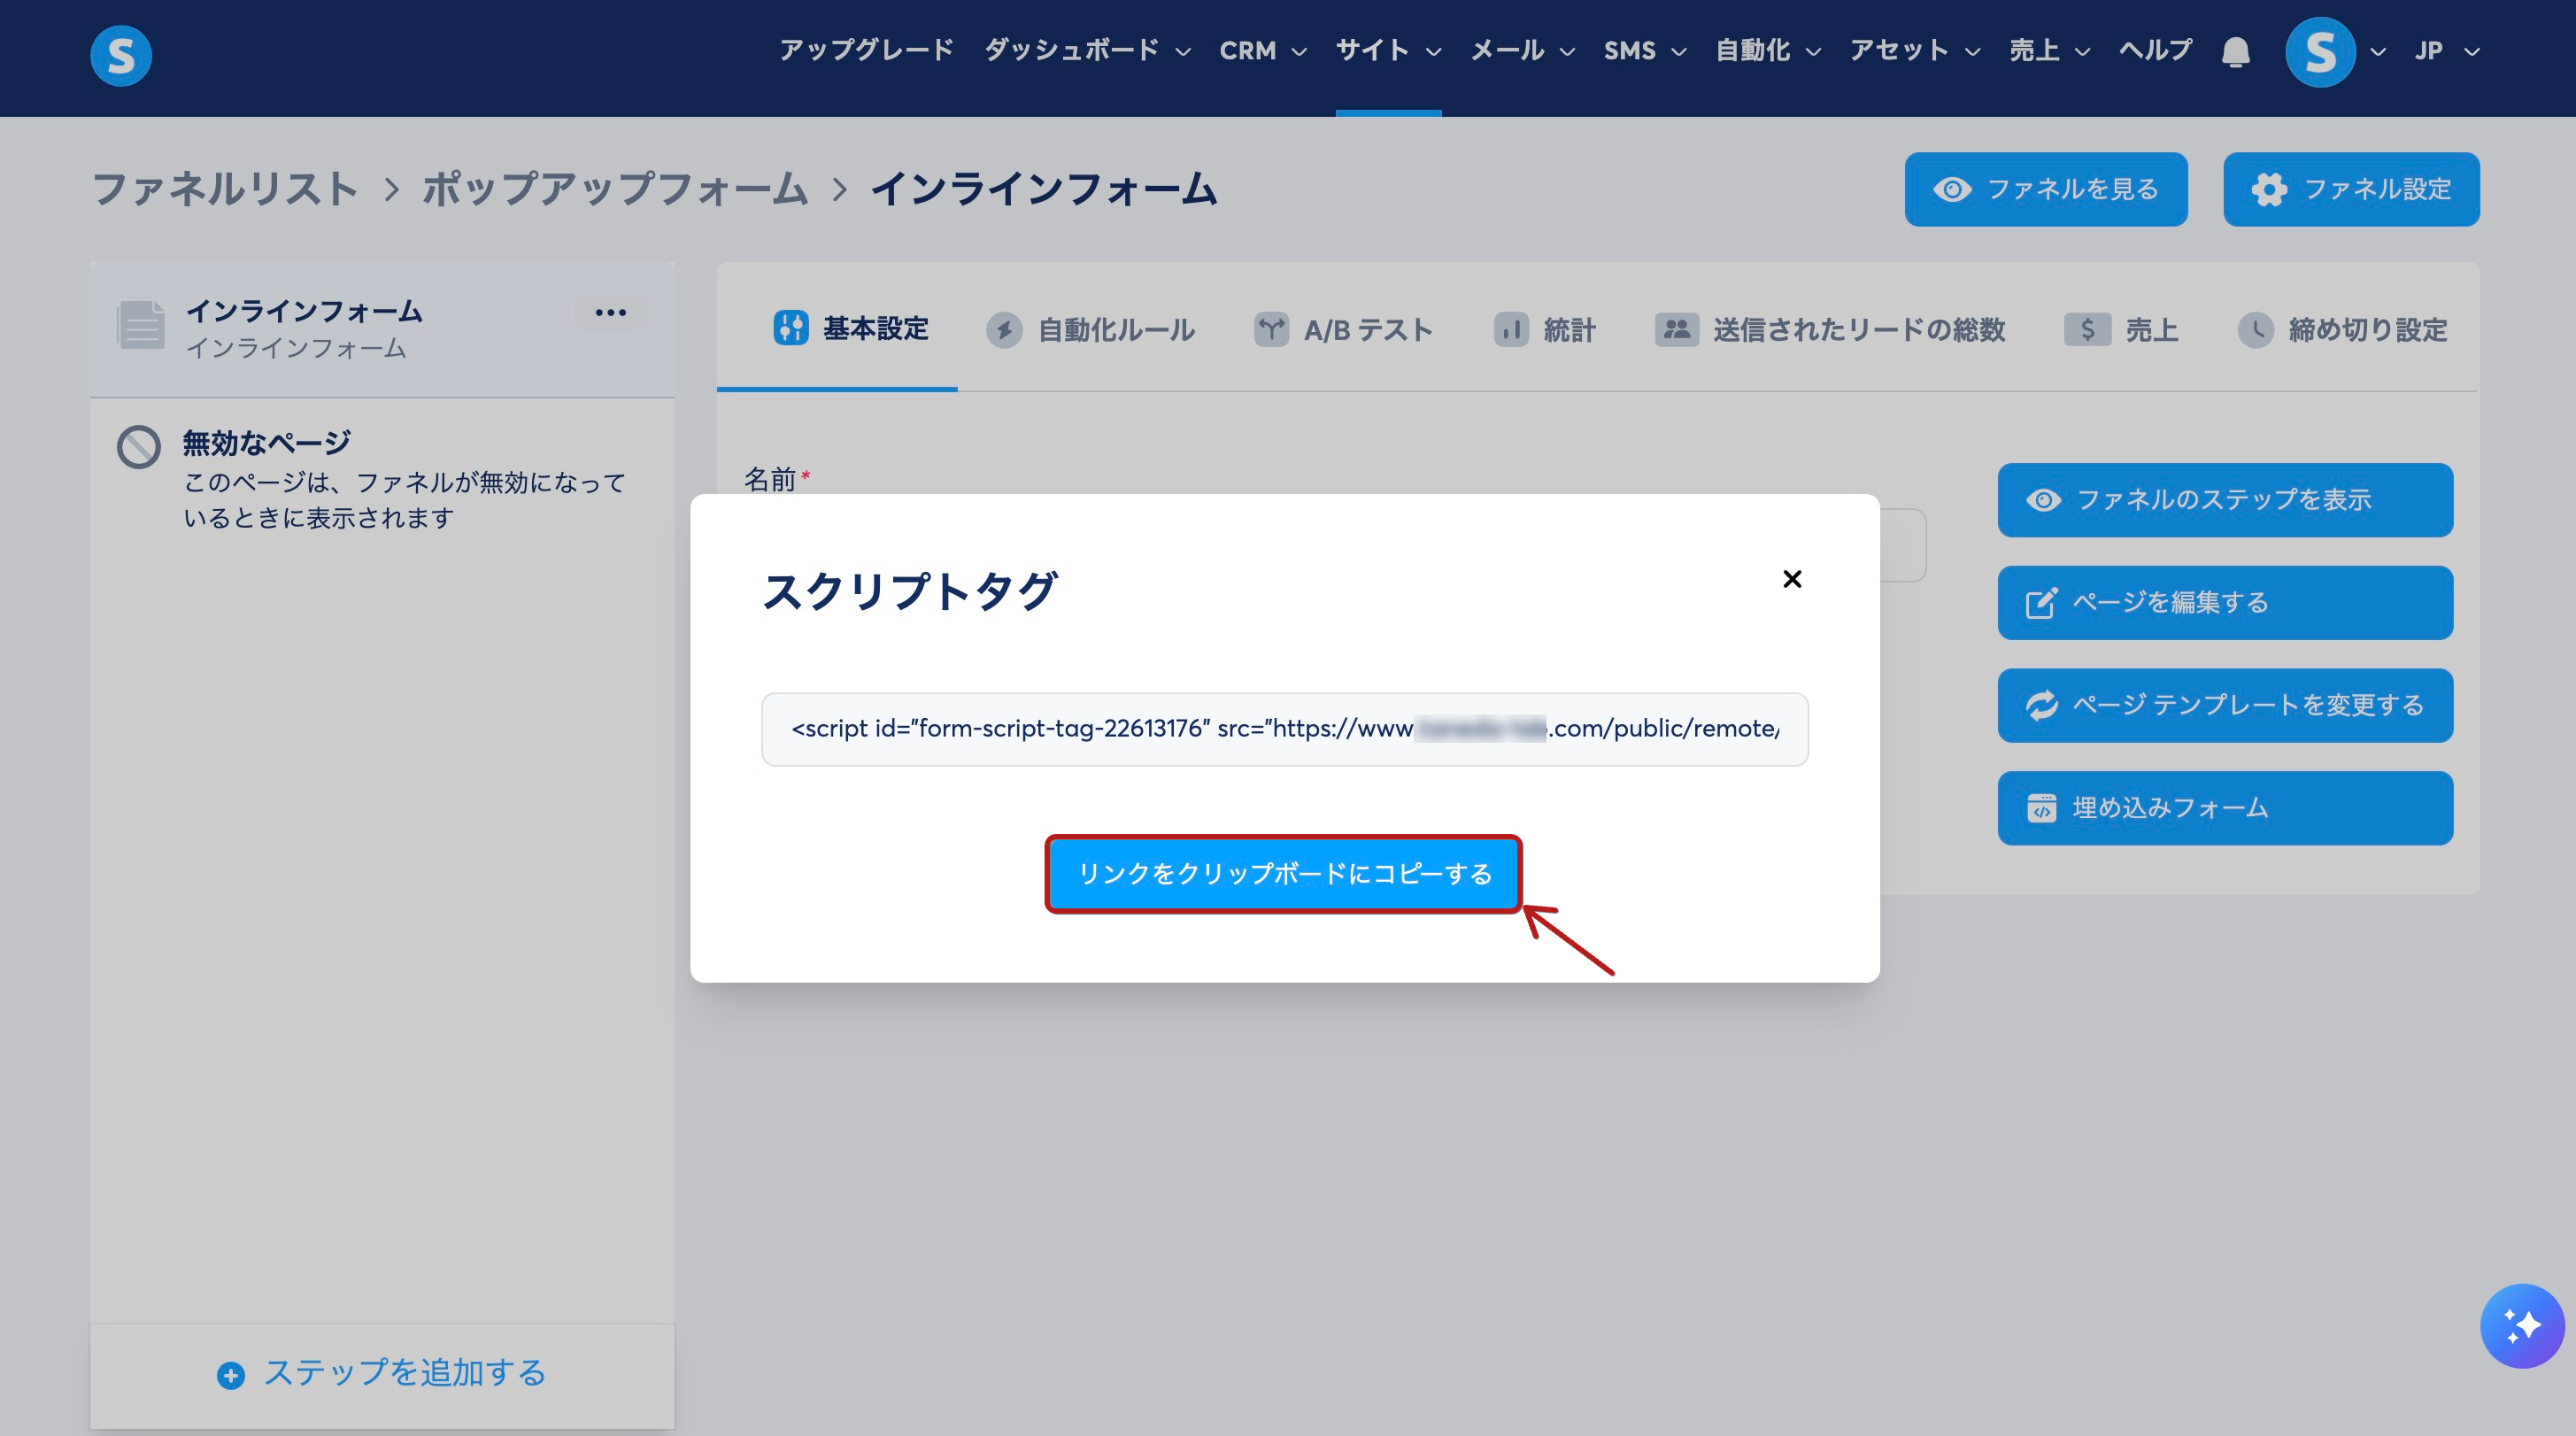Image resolution: width=2576 pixels, height=1436 pixels.
Task: Click the notification bell icon
Action: 2235,51
